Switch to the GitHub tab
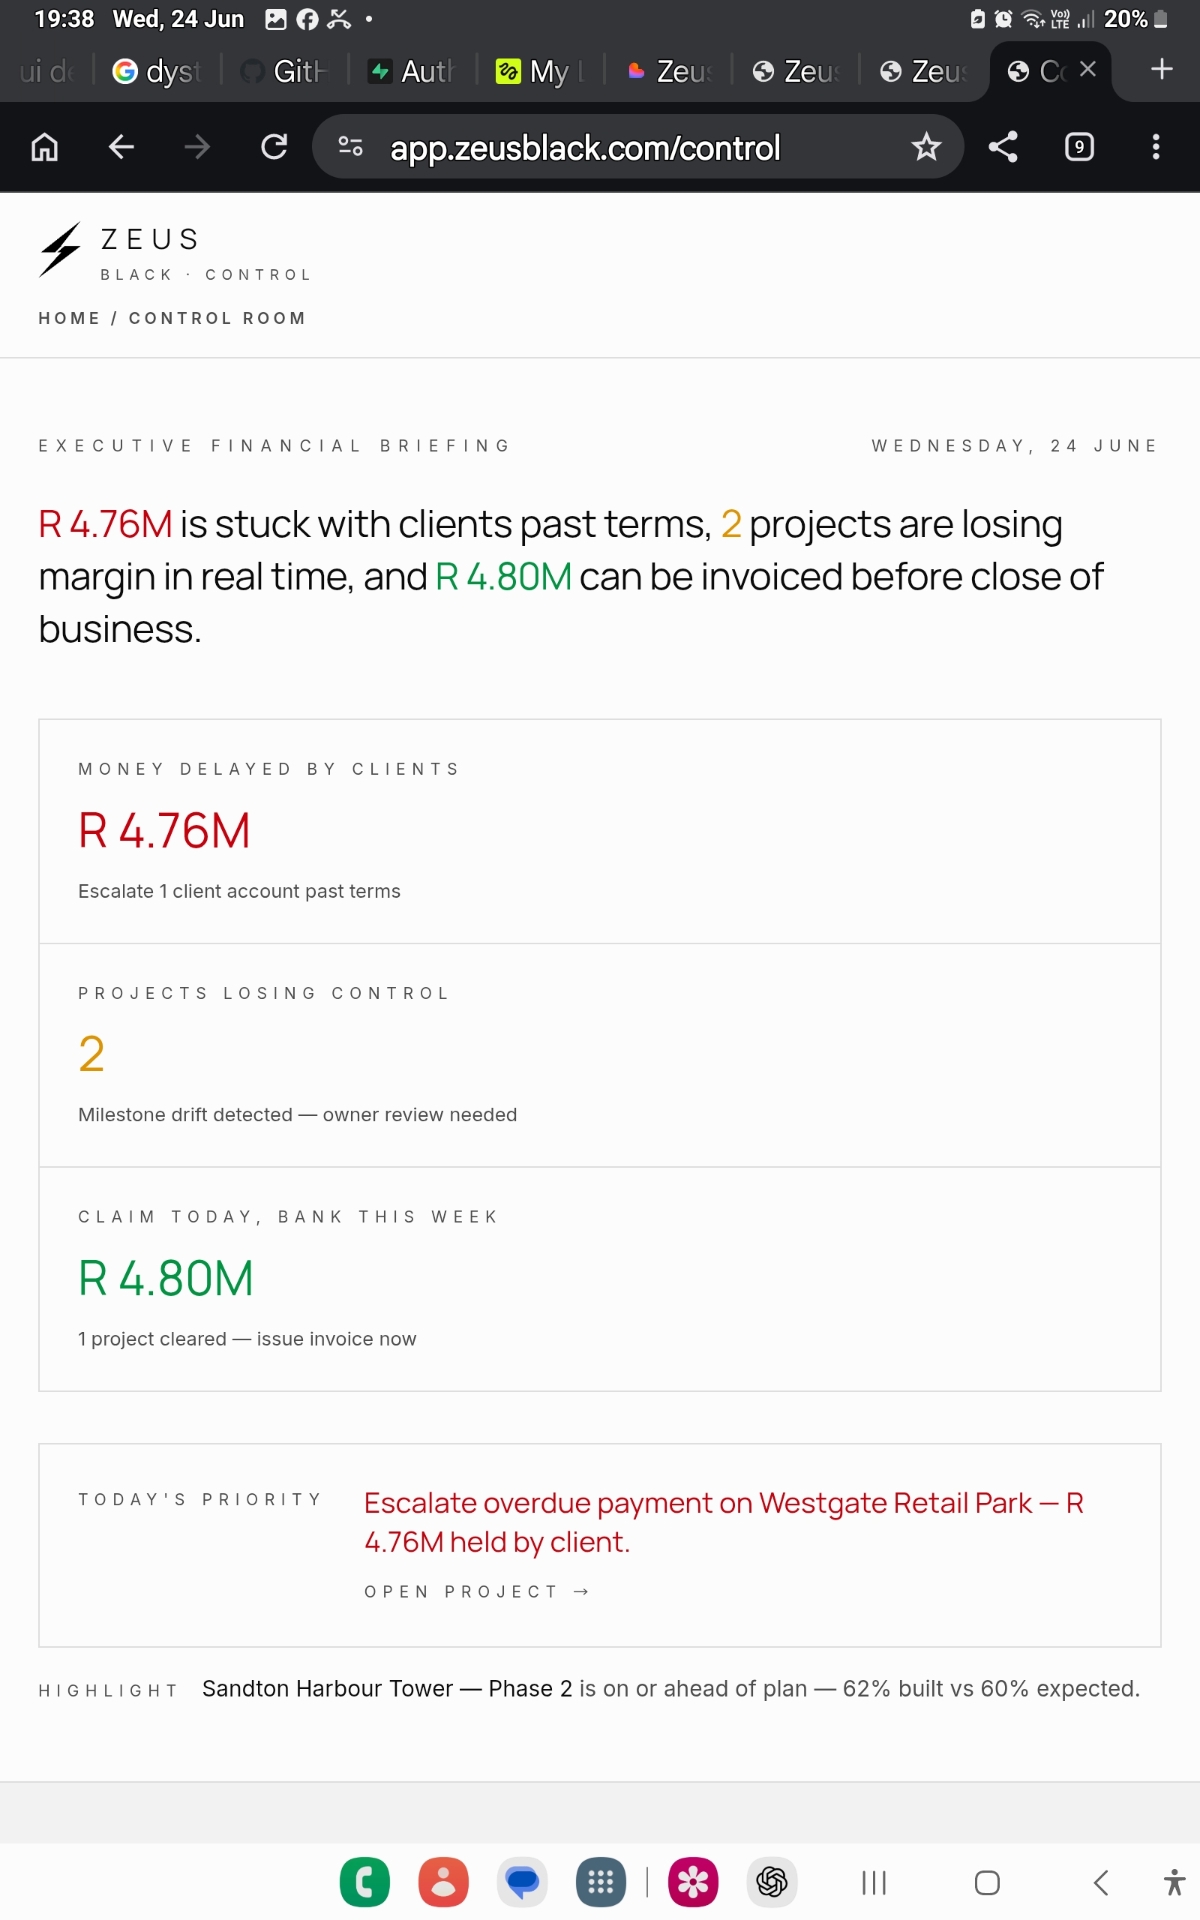The height and width of the screenshot is (1920, 1200). click(286, 71)
